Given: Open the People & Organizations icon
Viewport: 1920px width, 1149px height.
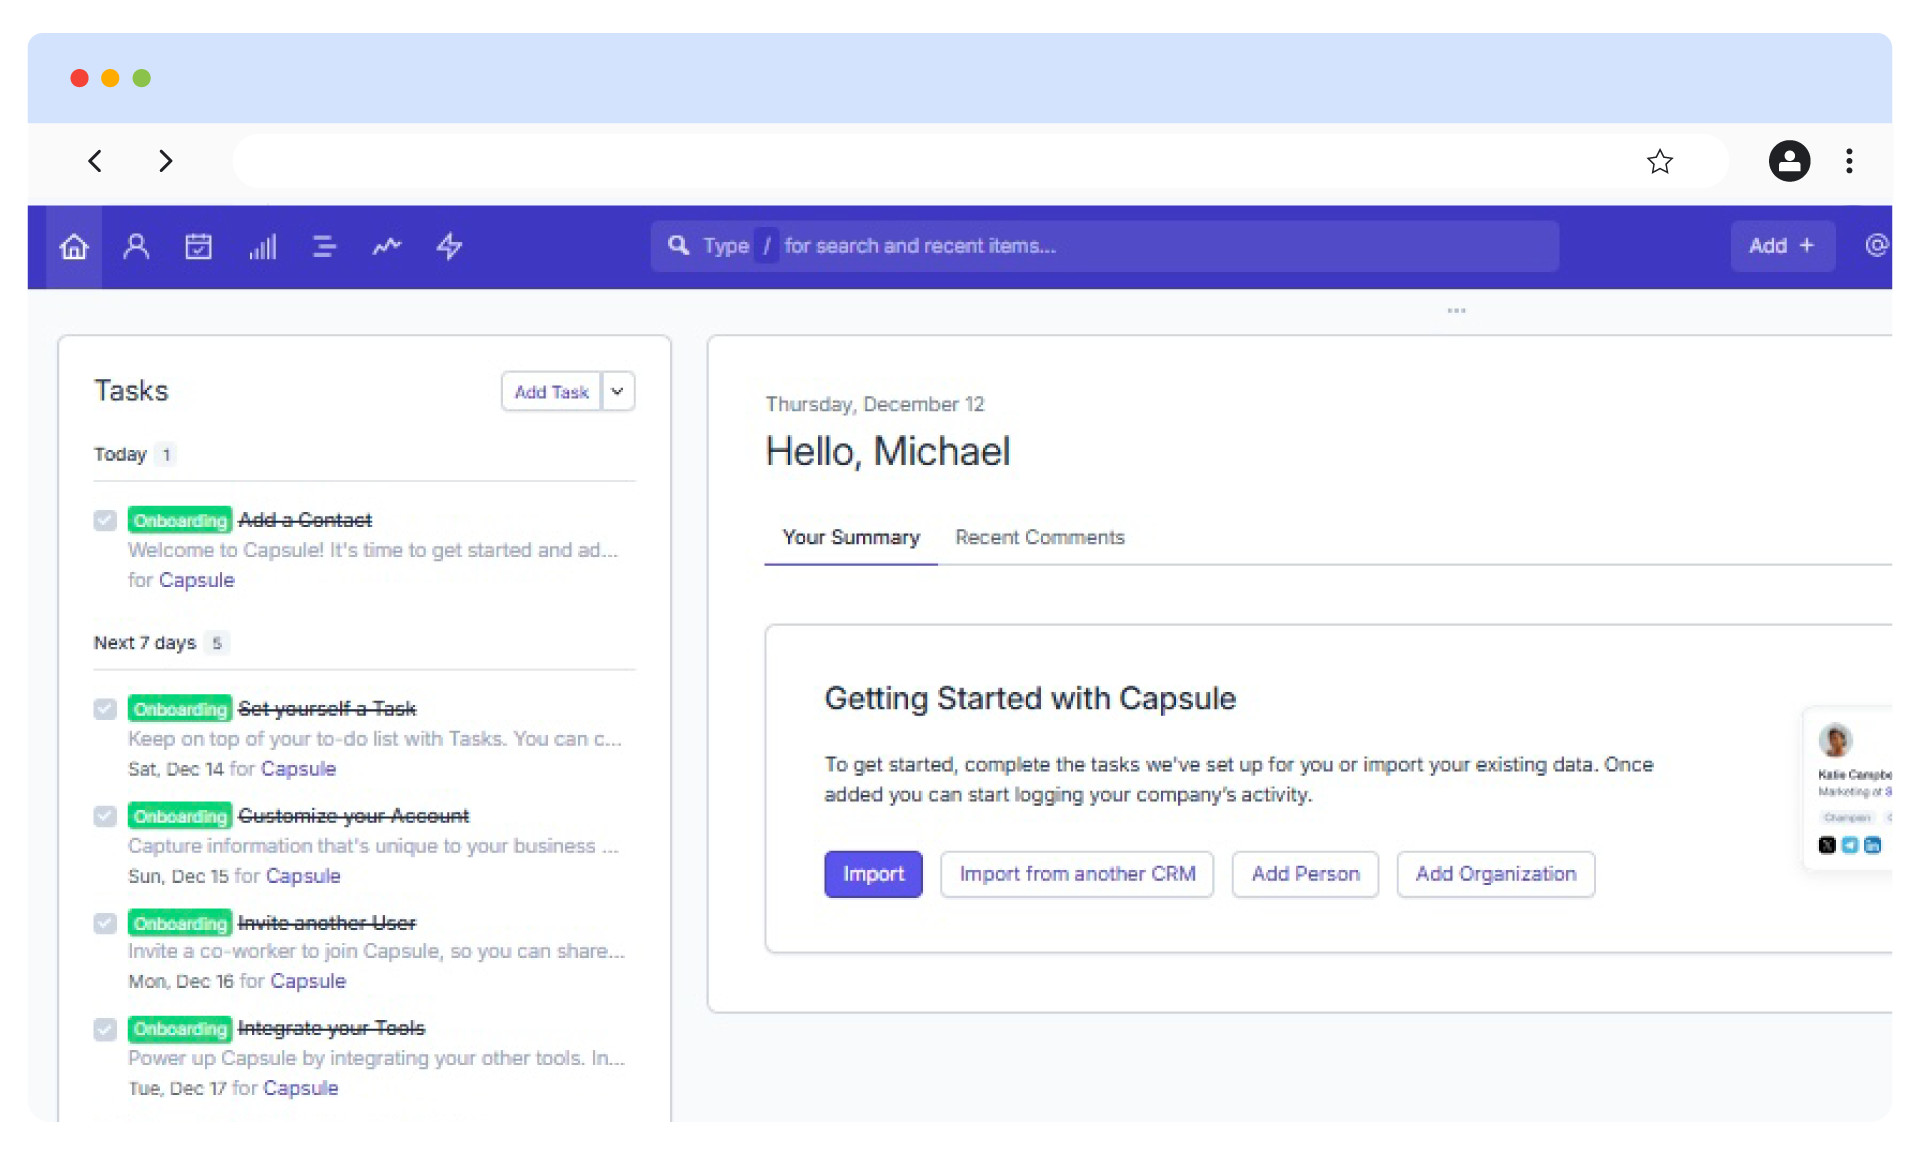Looking at the screenshot, I should click(136, 246).
